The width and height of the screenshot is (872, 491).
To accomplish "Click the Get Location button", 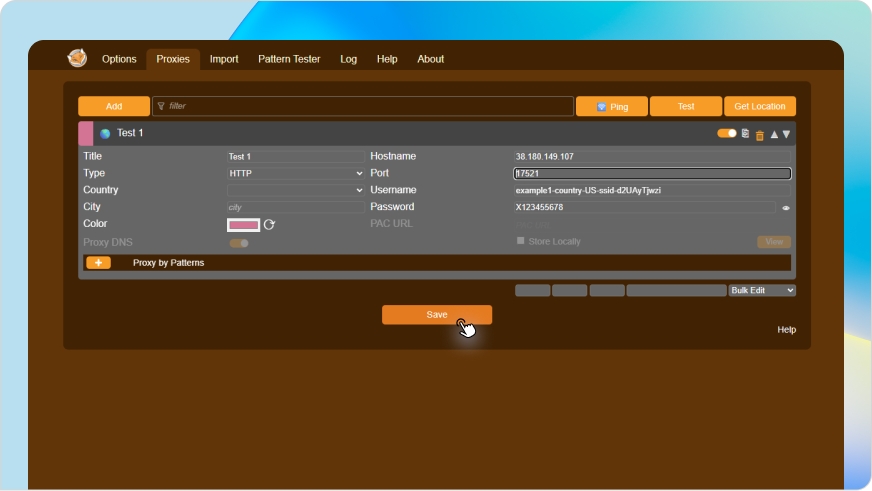I will pyautogui.click(x=760, y=106).
